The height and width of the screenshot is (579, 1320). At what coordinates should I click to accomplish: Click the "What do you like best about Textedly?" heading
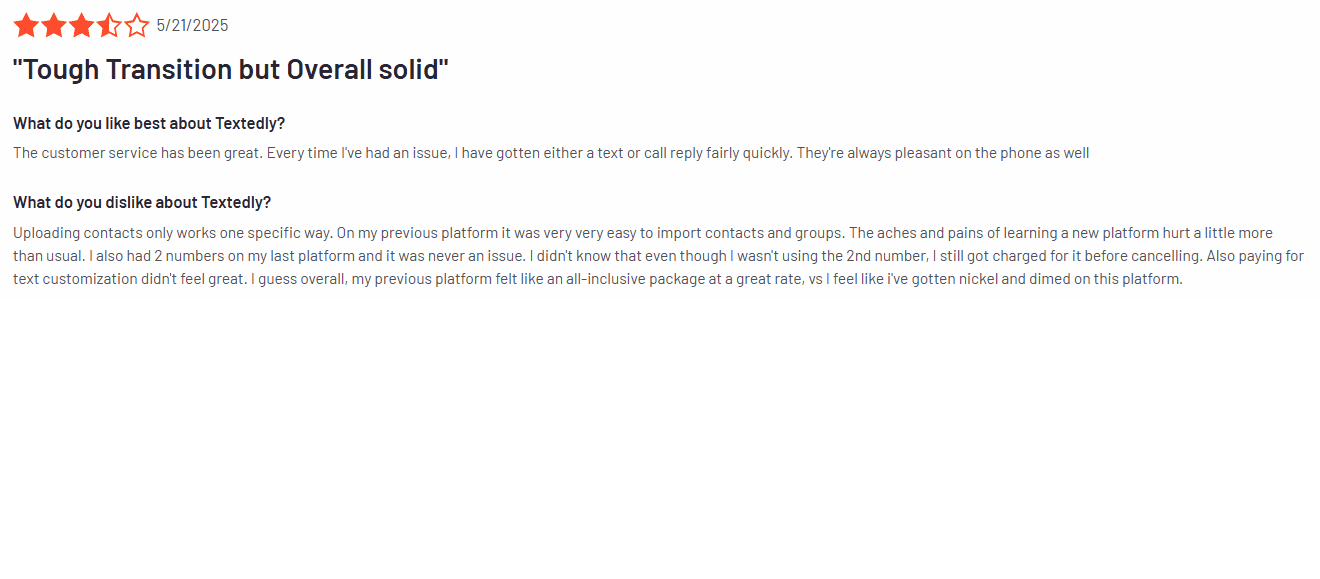(149, 124)
